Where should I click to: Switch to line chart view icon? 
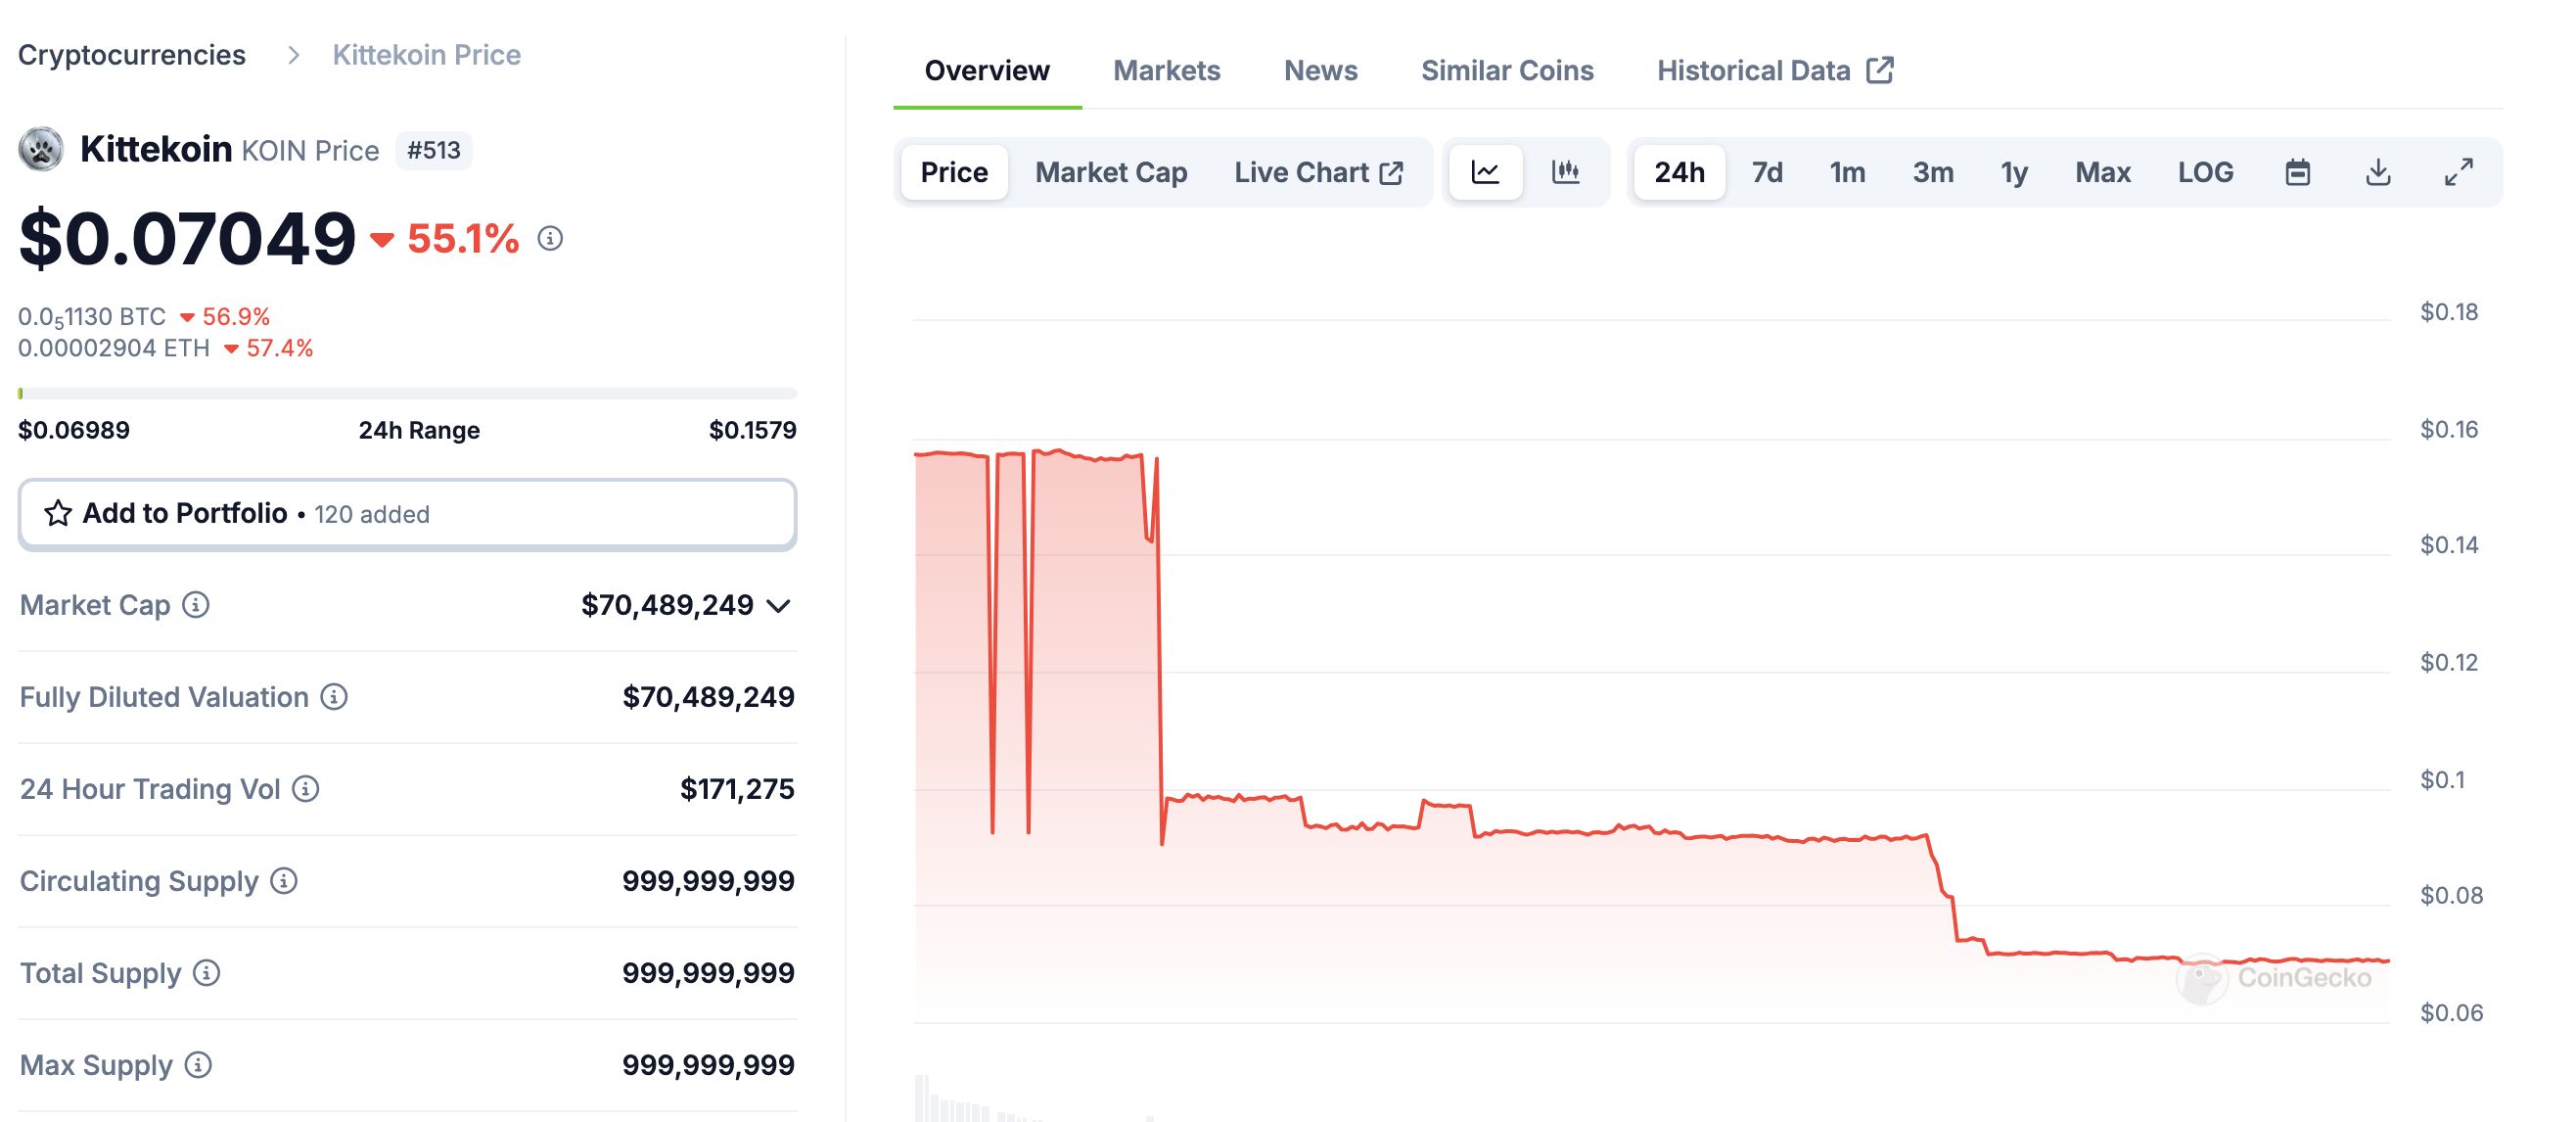pos(1485,172)
